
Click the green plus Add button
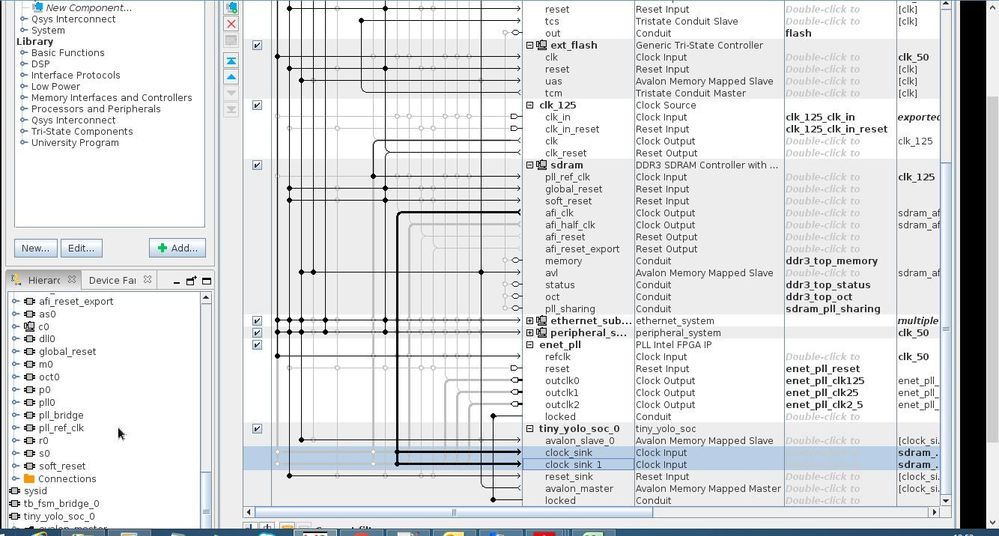coord(177,248)
